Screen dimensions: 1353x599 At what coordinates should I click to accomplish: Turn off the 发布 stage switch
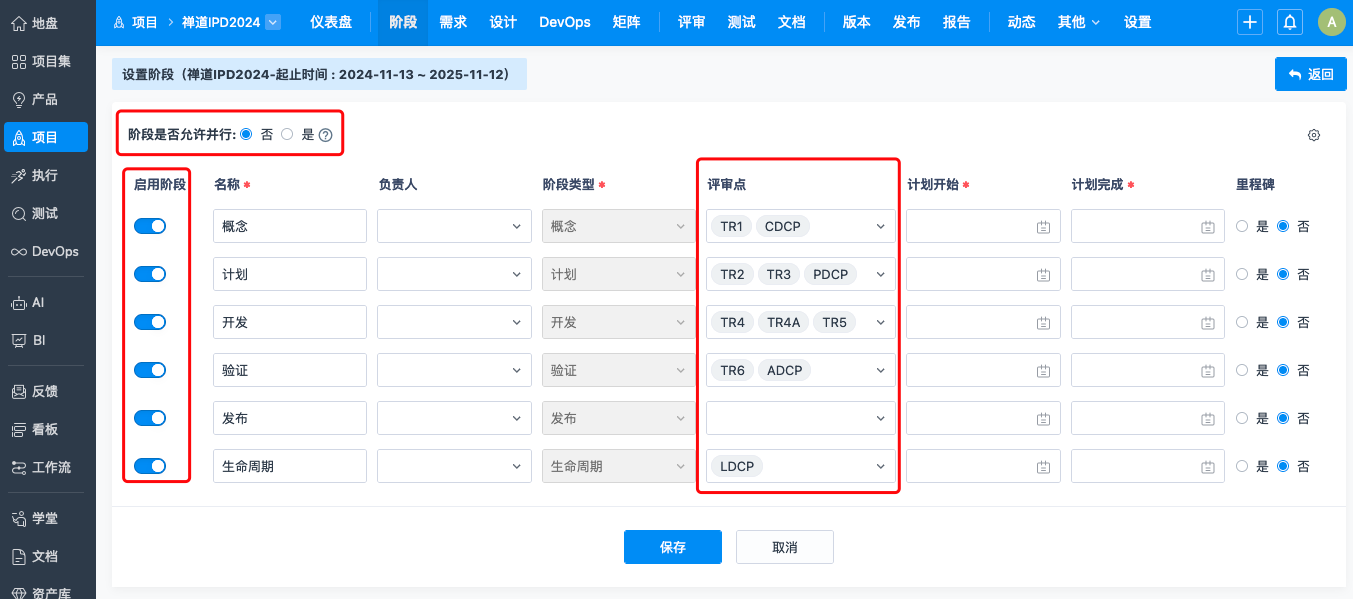150,418
